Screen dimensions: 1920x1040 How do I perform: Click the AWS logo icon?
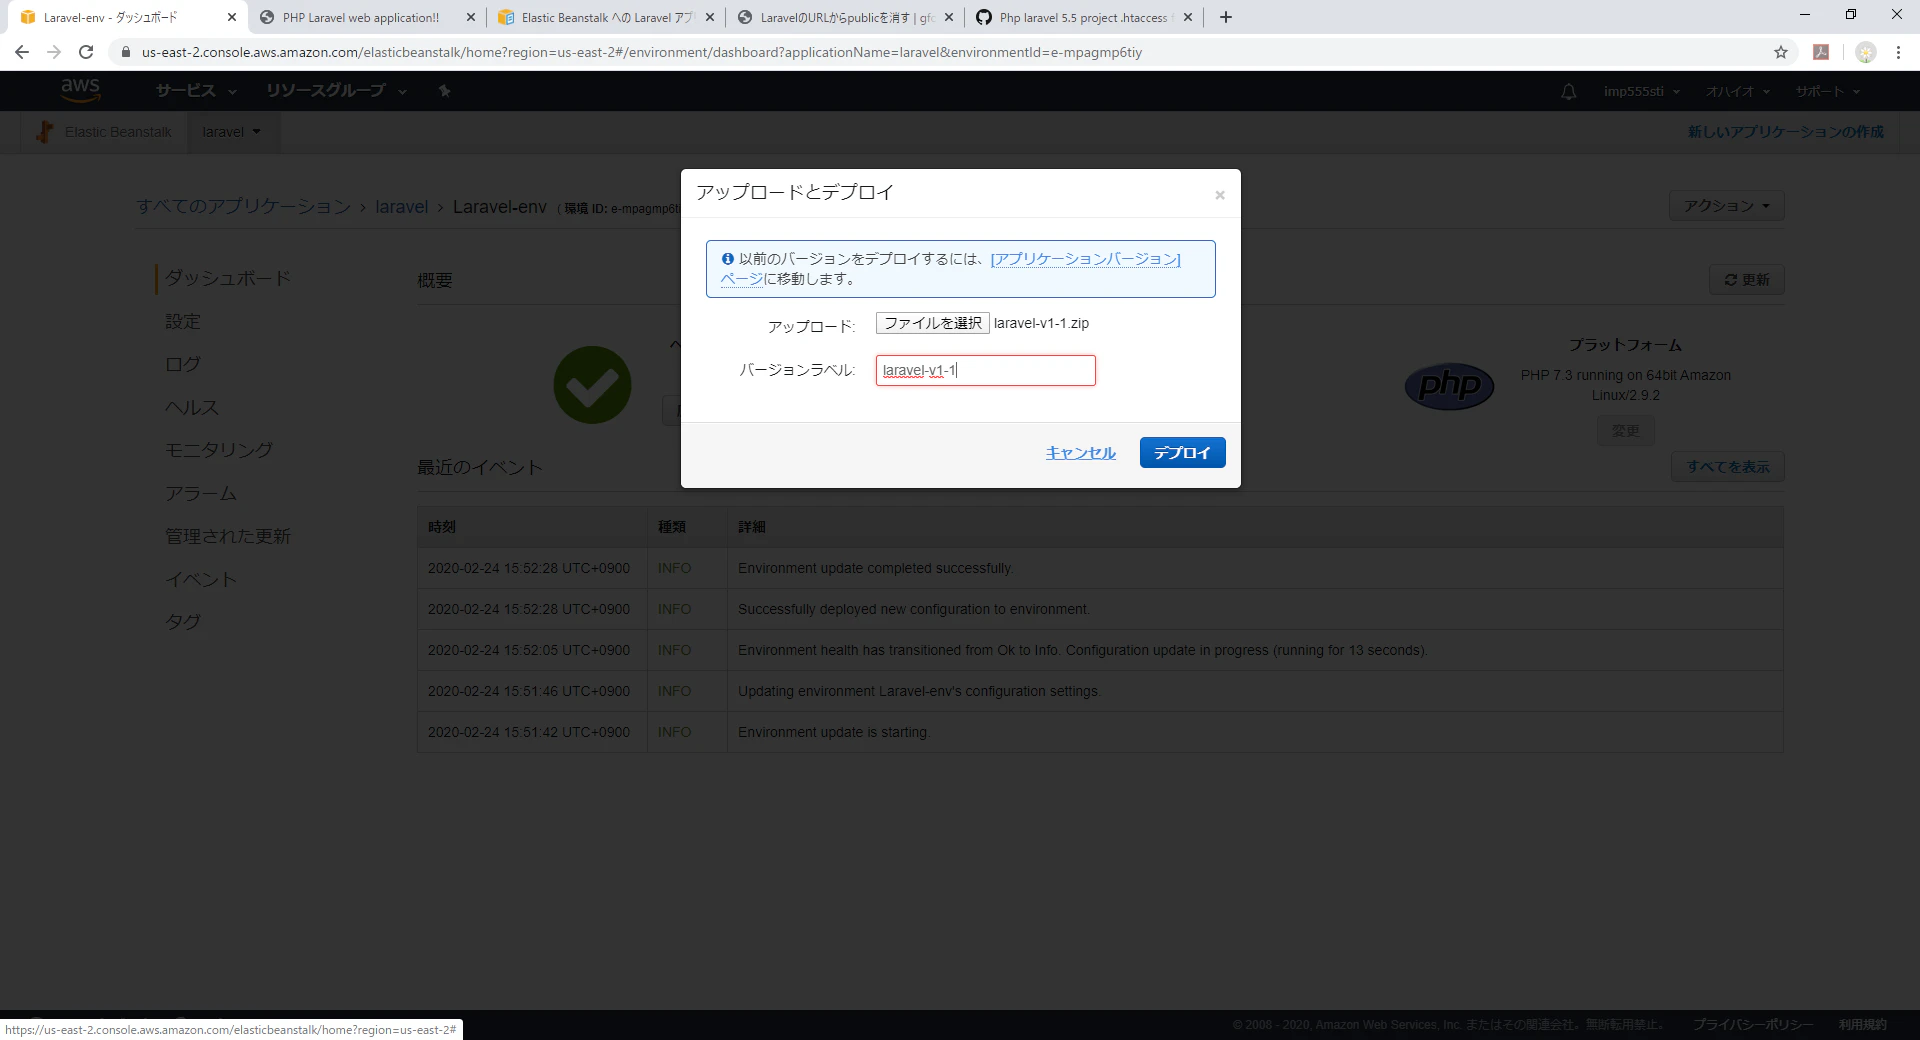(x=80, y=90)
